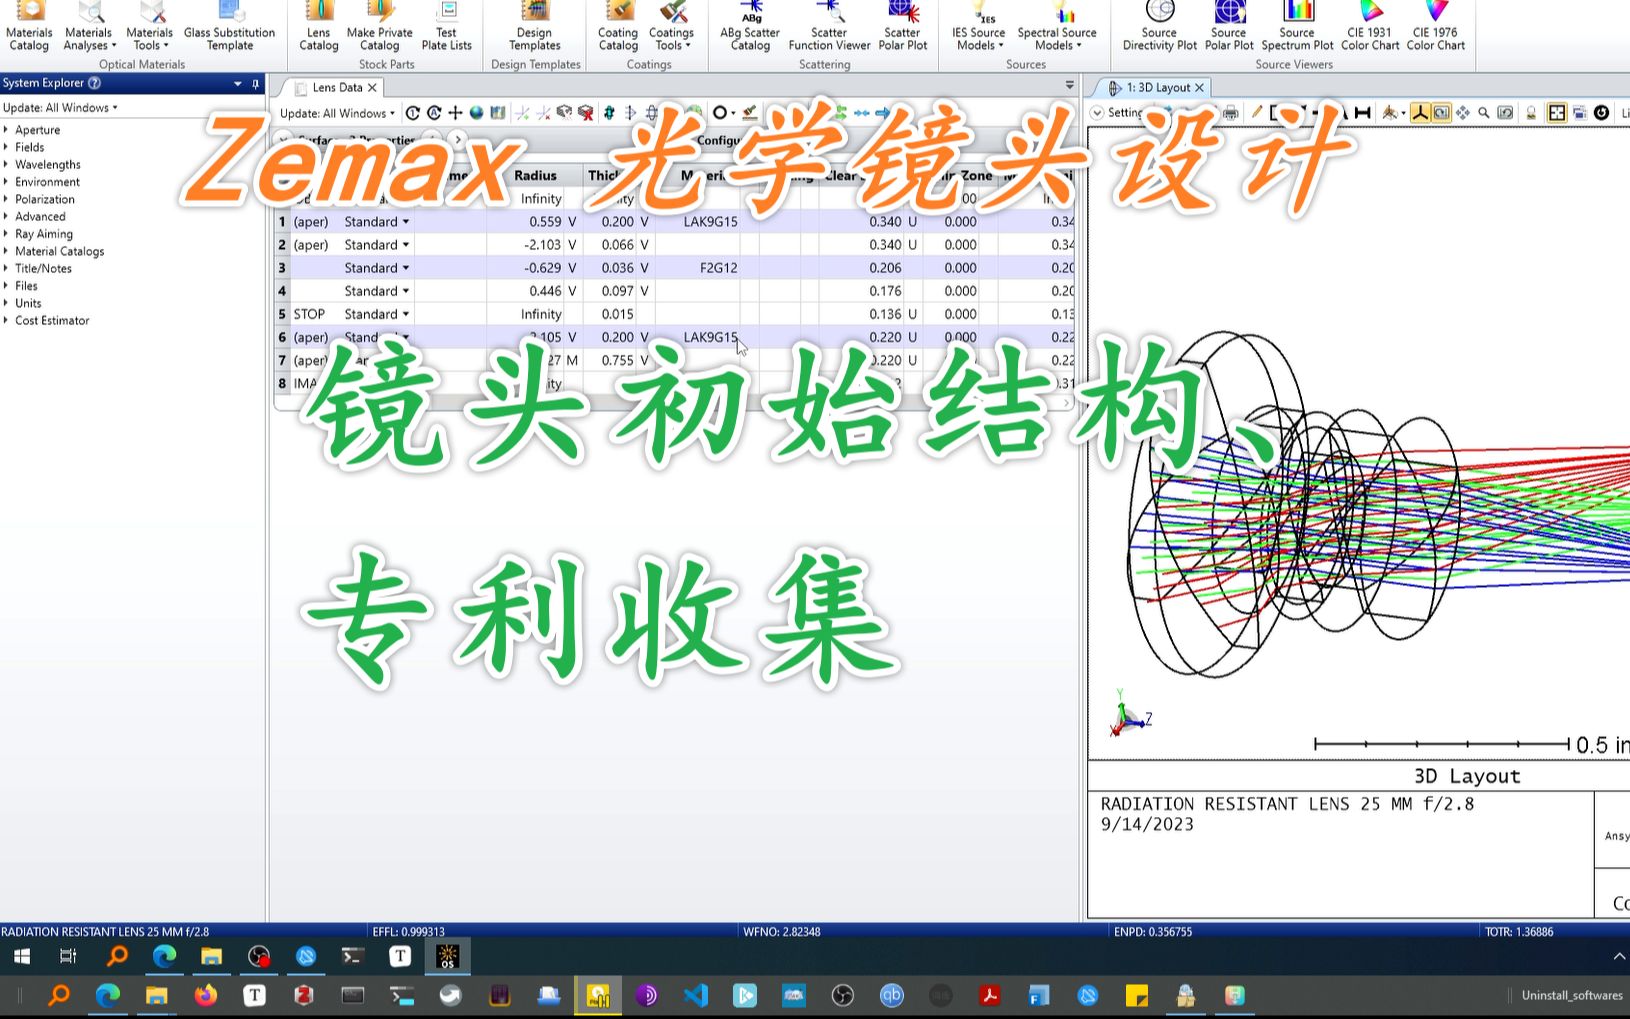Toggle the rotation axes tool in 3D Layout

pyautogui.click(x=1420, y=113)
